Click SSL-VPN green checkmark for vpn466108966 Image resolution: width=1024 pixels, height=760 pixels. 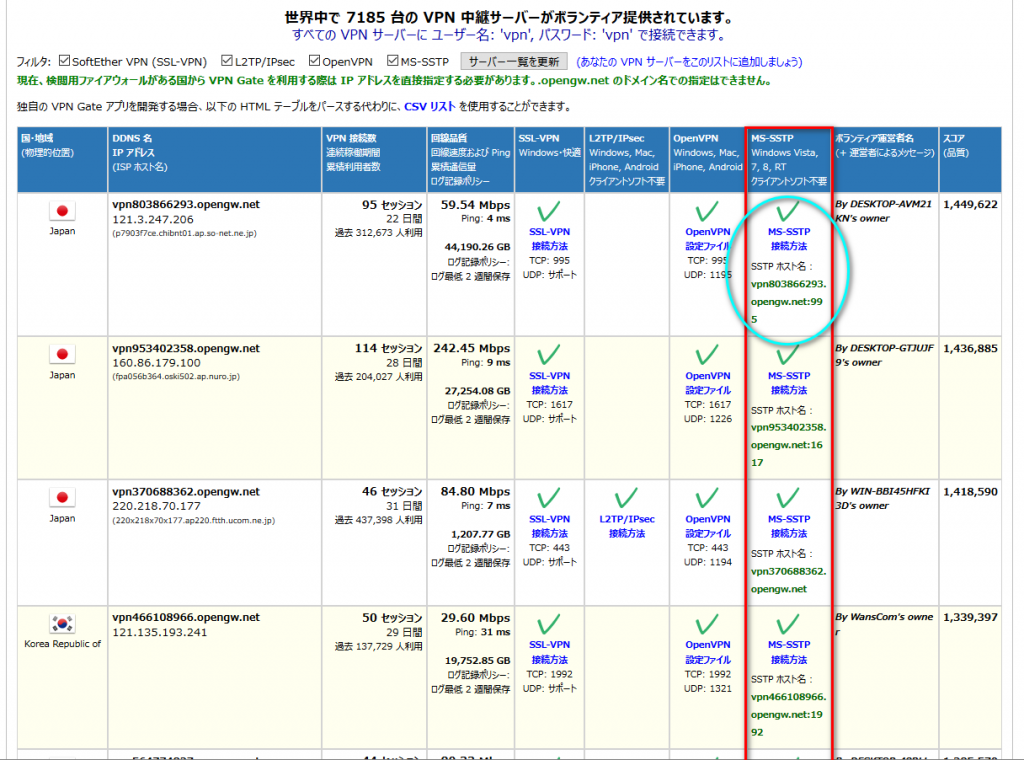[548, 625]
